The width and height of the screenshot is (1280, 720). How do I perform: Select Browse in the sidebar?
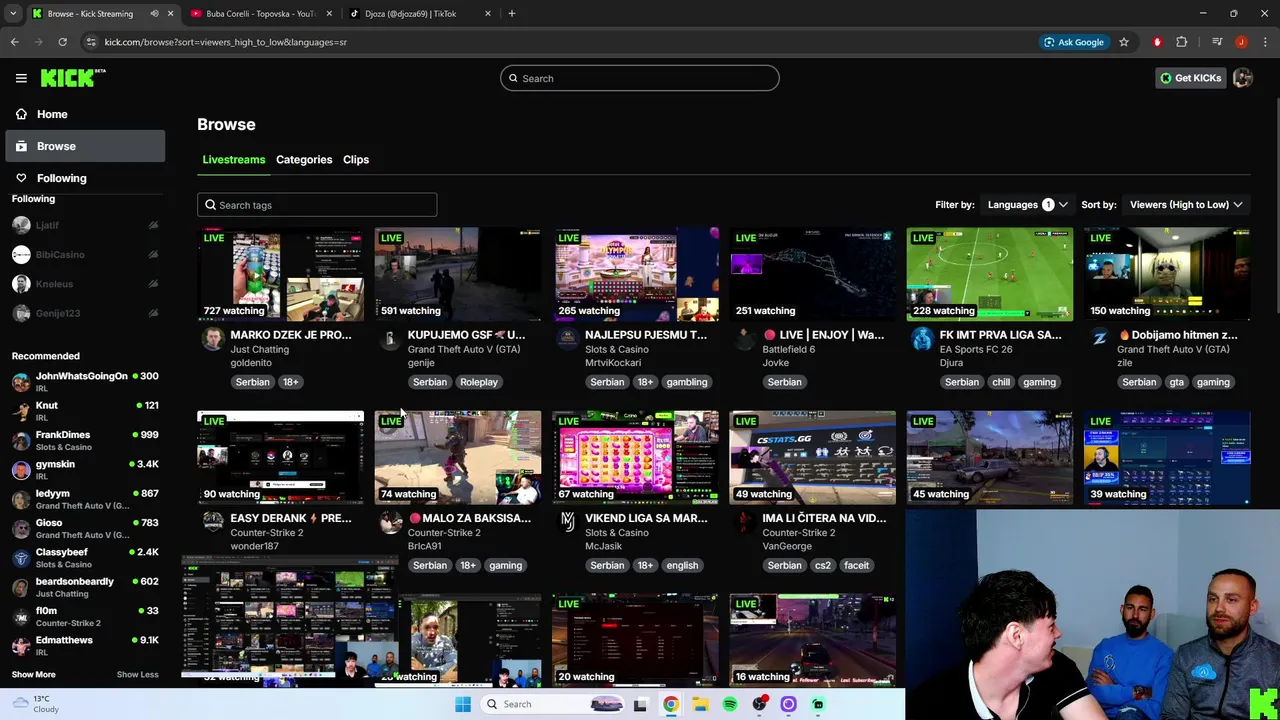tap(85, 146)
